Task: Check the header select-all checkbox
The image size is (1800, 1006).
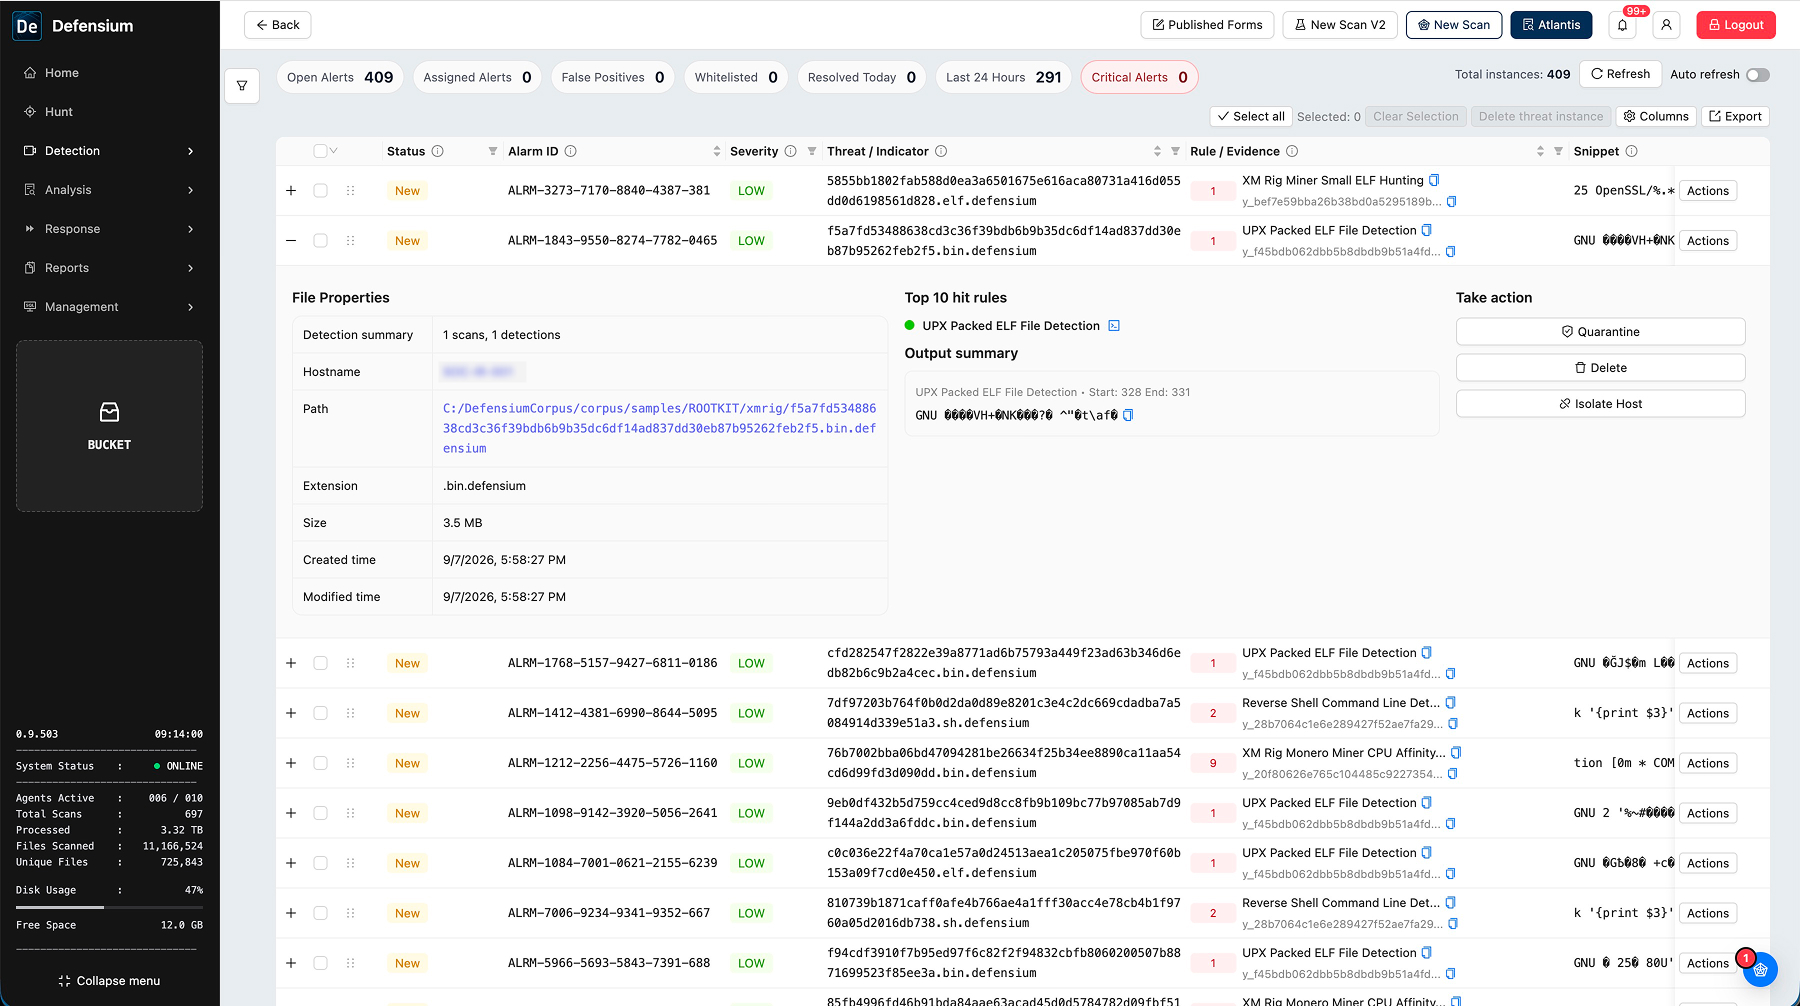Action: click(320, 151)
